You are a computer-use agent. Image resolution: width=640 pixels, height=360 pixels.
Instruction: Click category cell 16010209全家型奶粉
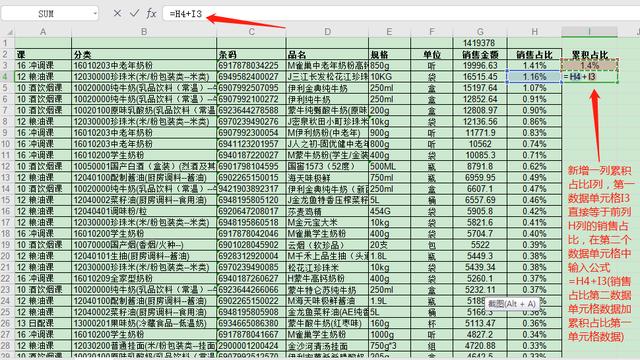point(144,278)
